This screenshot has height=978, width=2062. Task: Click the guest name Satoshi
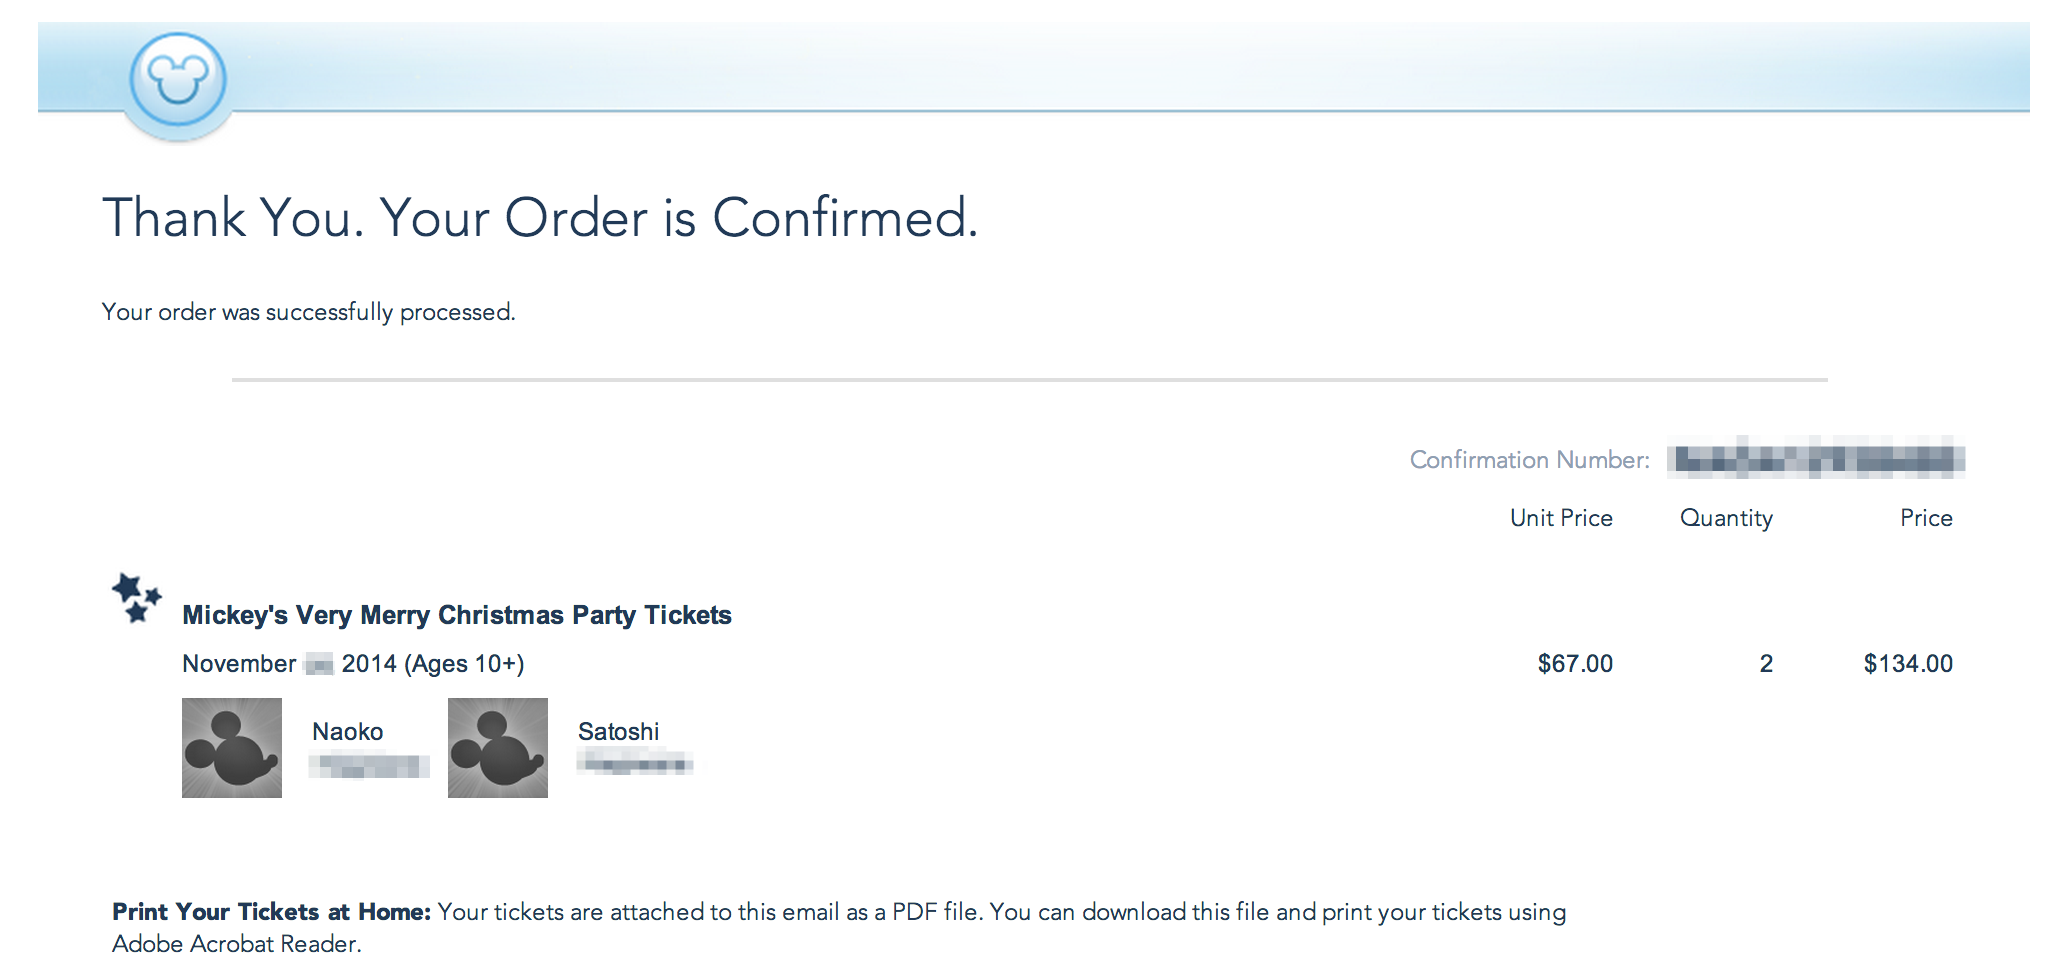click(619, 732)
